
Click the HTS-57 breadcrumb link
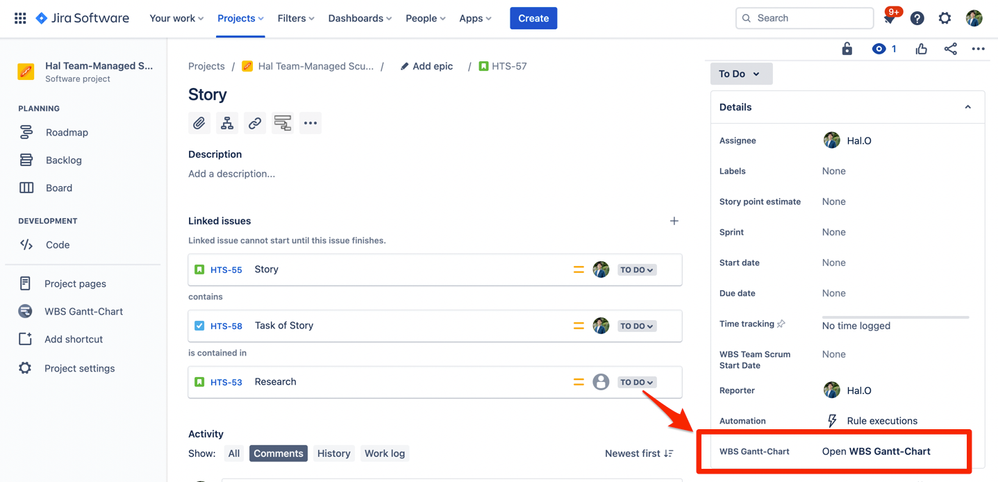(x=503, y=66)
